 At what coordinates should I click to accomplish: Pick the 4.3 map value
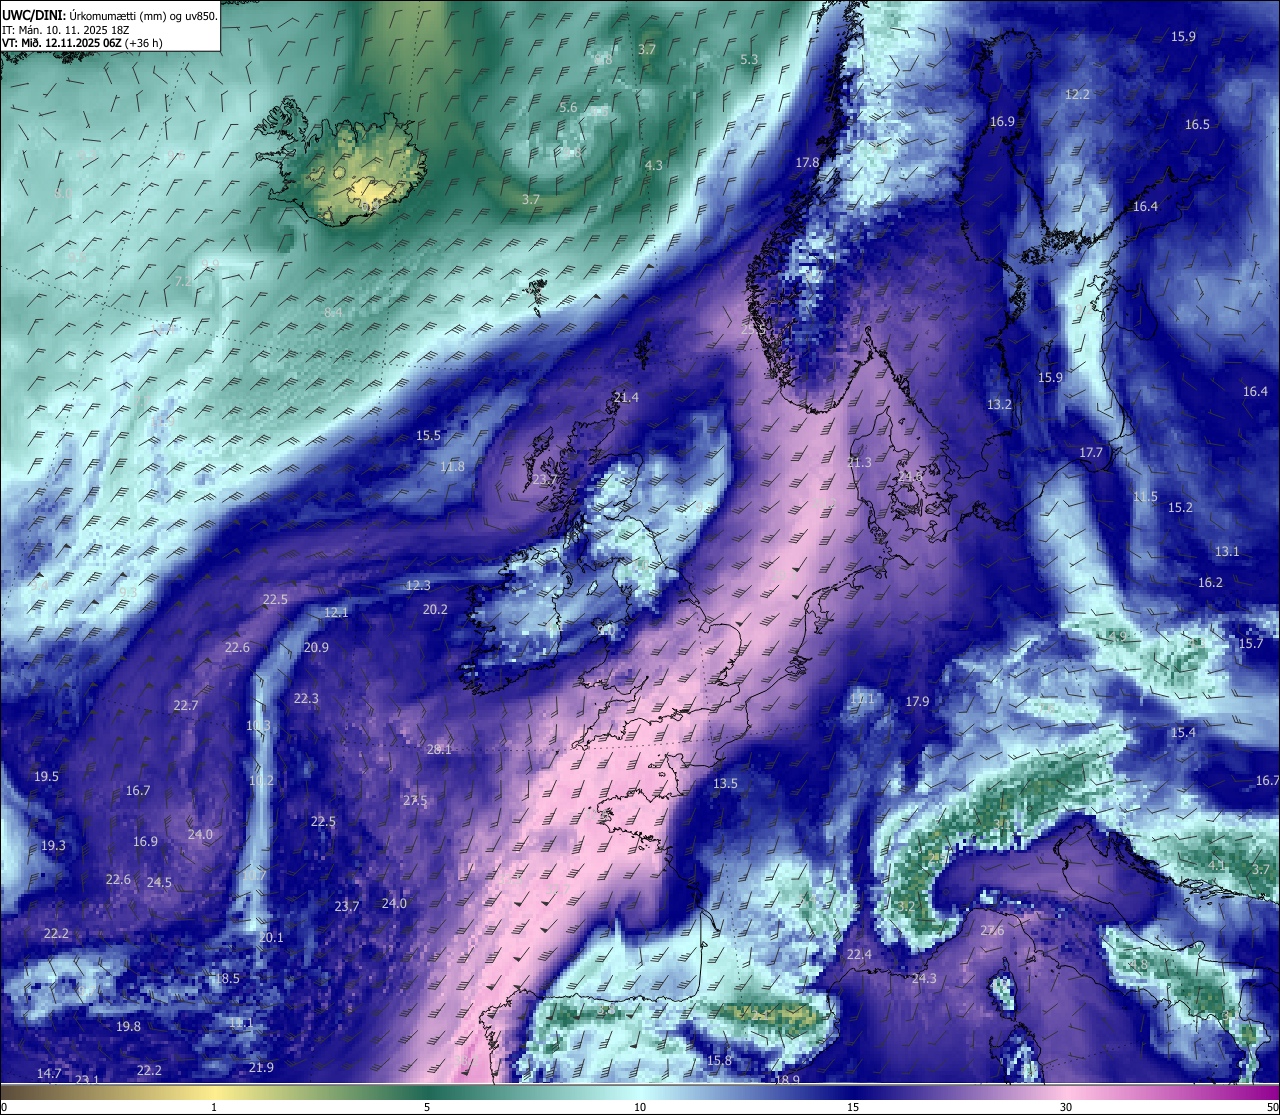pyautogui.click(x=653, y=165)
